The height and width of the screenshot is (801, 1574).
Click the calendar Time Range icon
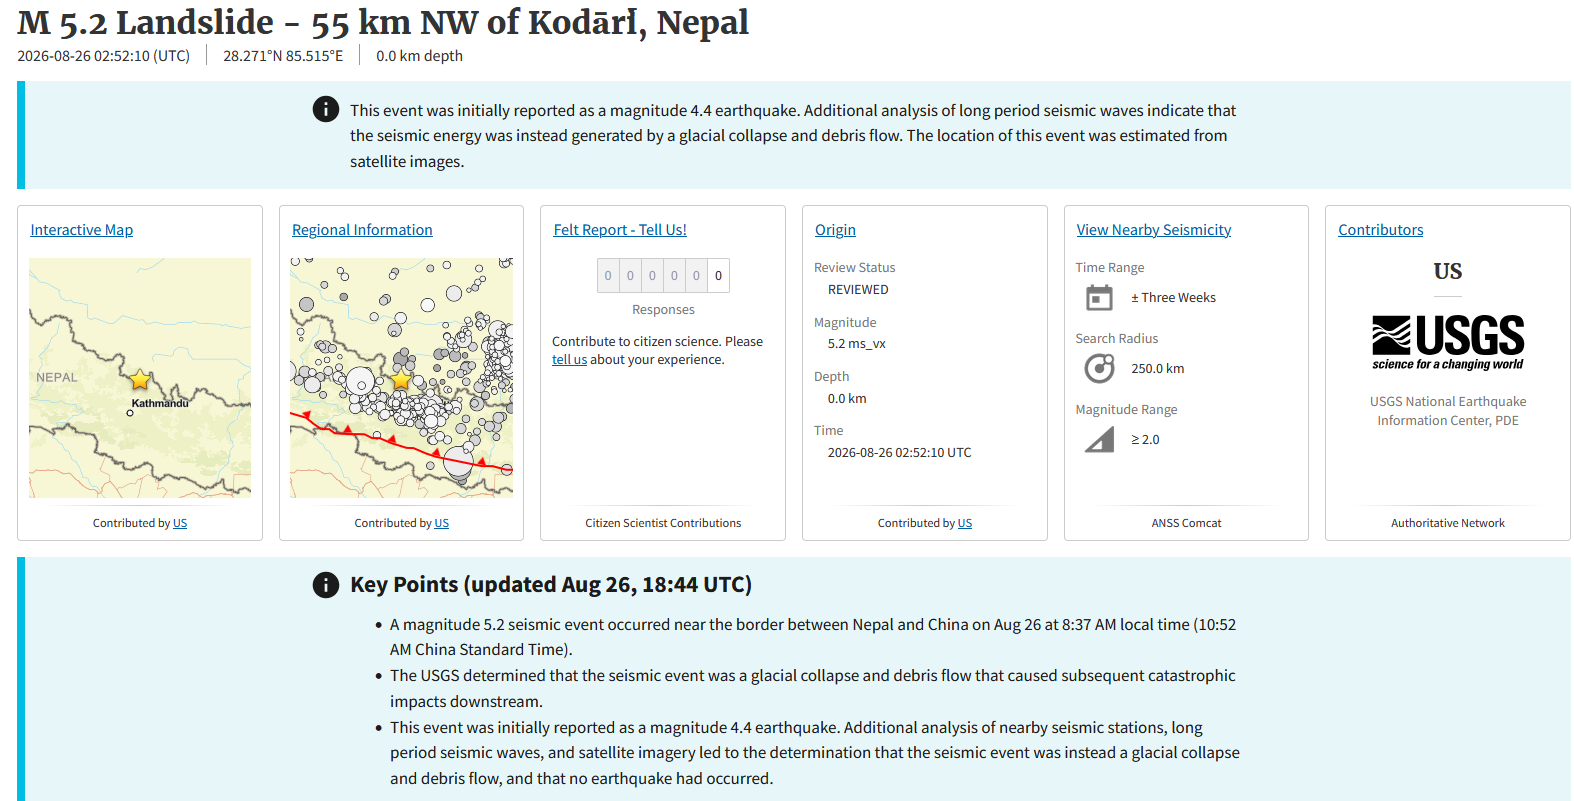[x=1099, y=298]
